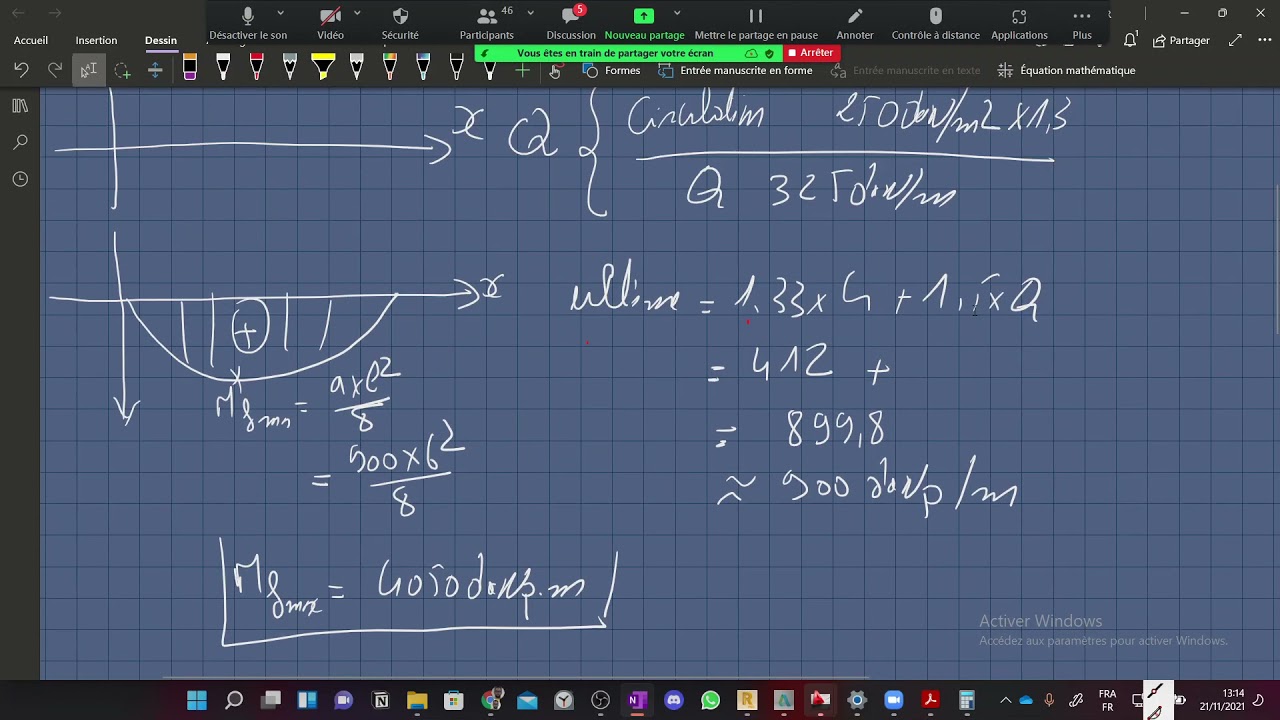
Task: Open OneNote more options ellipsis
Action: [1262, 40]
